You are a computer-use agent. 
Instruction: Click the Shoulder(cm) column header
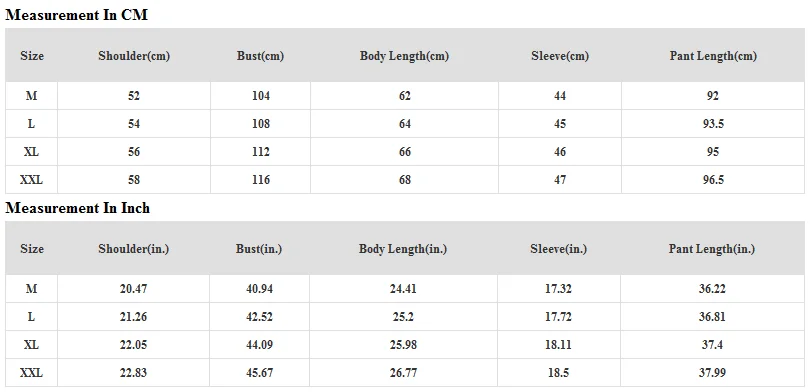tap(134, 55)
